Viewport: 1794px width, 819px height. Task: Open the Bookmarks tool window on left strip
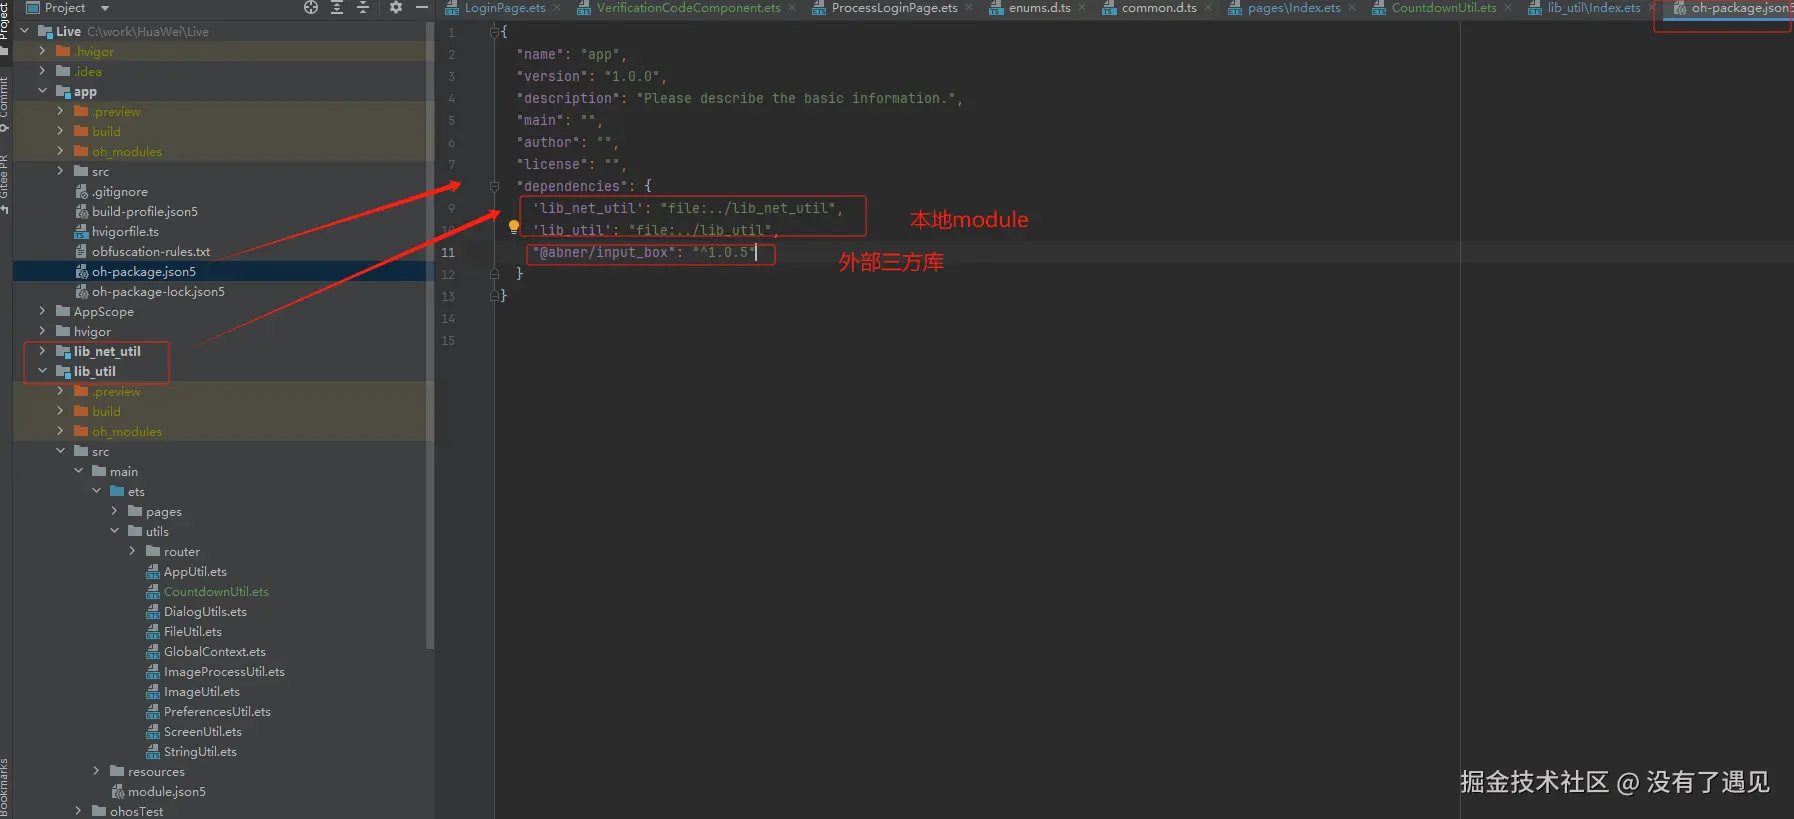(x=5, y=788)
